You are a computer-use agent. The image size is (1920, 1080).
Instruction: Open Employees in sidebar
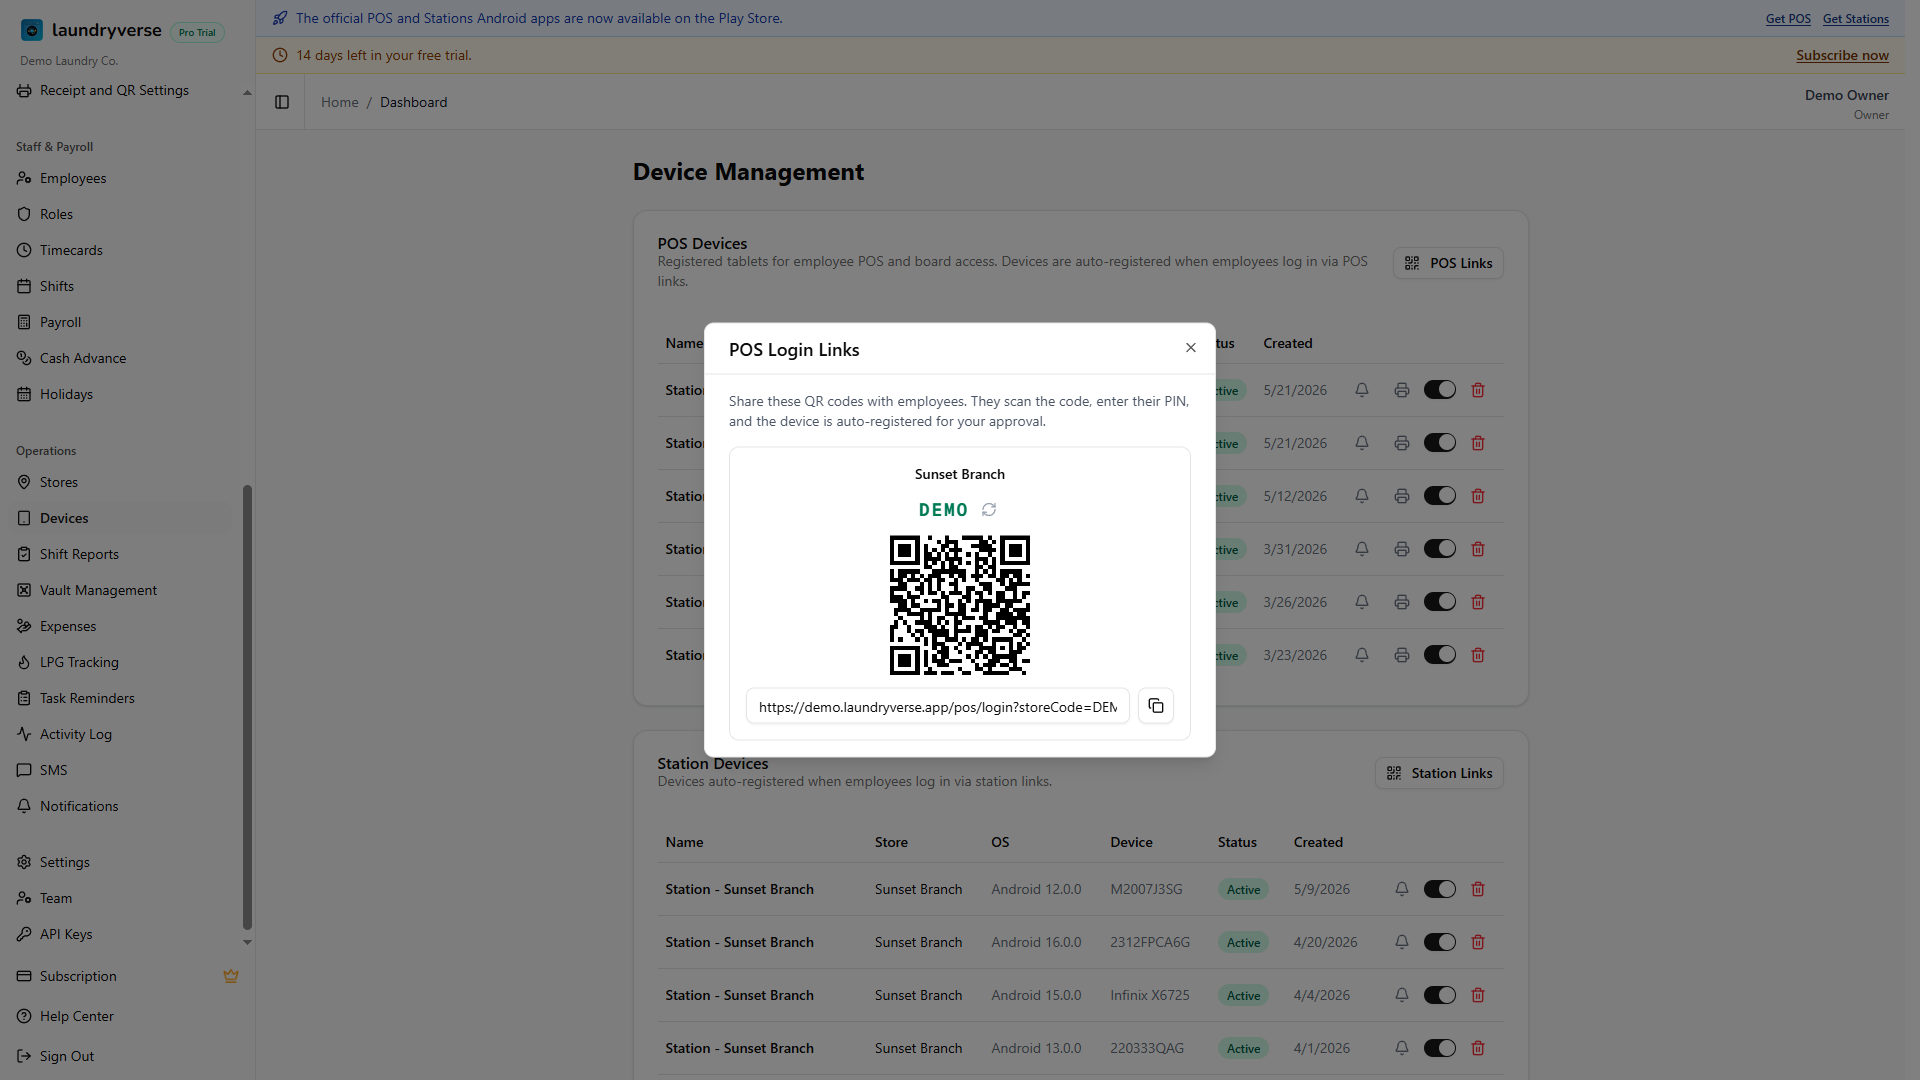coord(120,178)
